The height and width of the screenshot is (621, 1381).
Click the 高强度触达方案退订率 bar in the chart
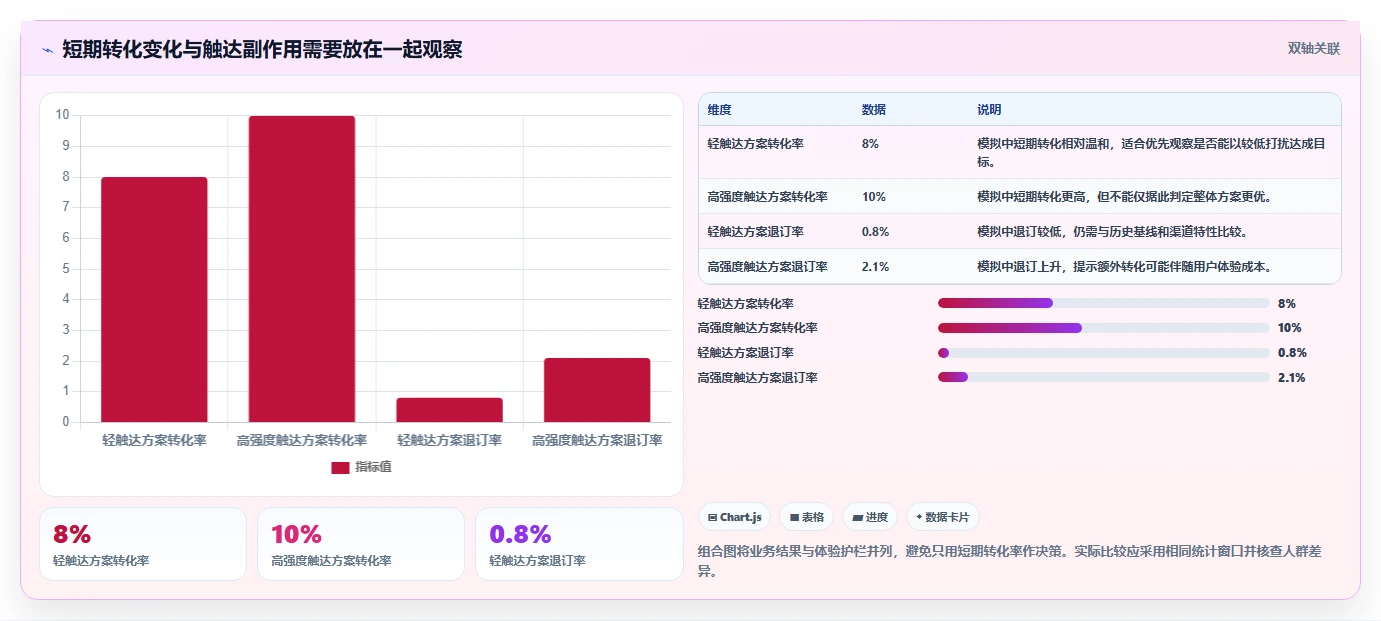point(597,390)
